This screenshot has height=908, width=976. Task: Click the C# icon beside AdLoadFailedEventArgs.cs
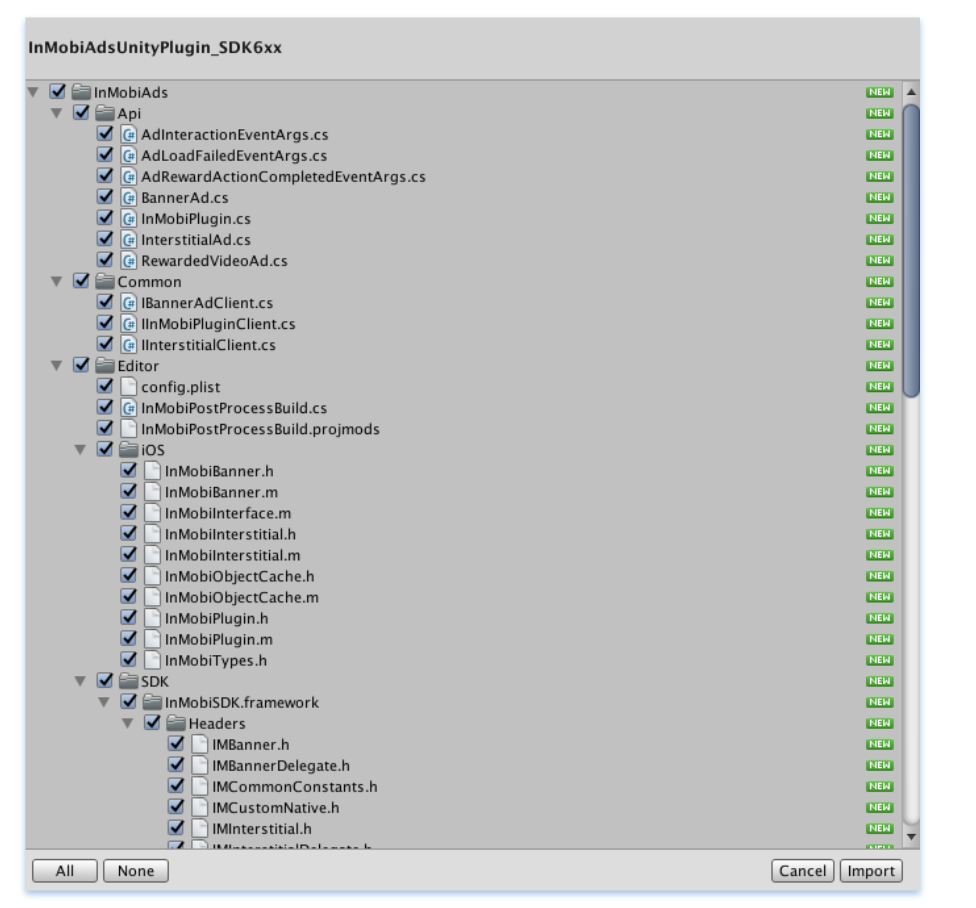129,156
